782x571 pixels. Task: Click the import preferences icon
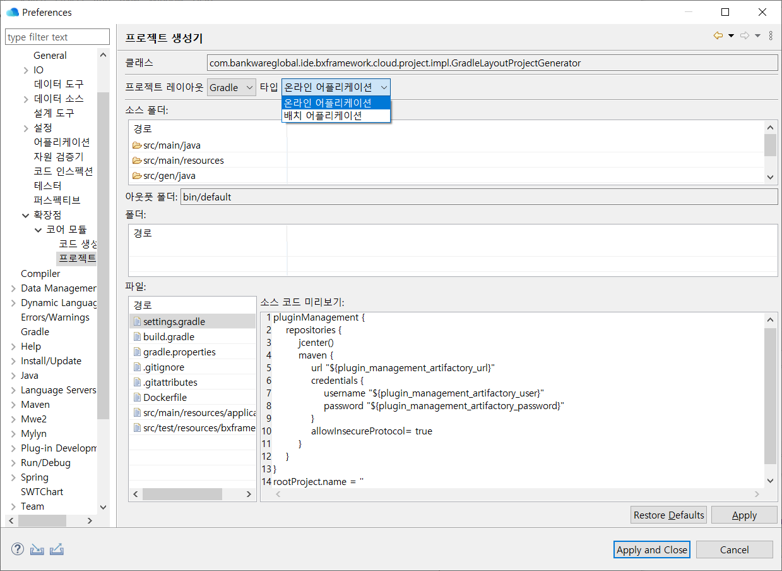(x=37, y=549)
